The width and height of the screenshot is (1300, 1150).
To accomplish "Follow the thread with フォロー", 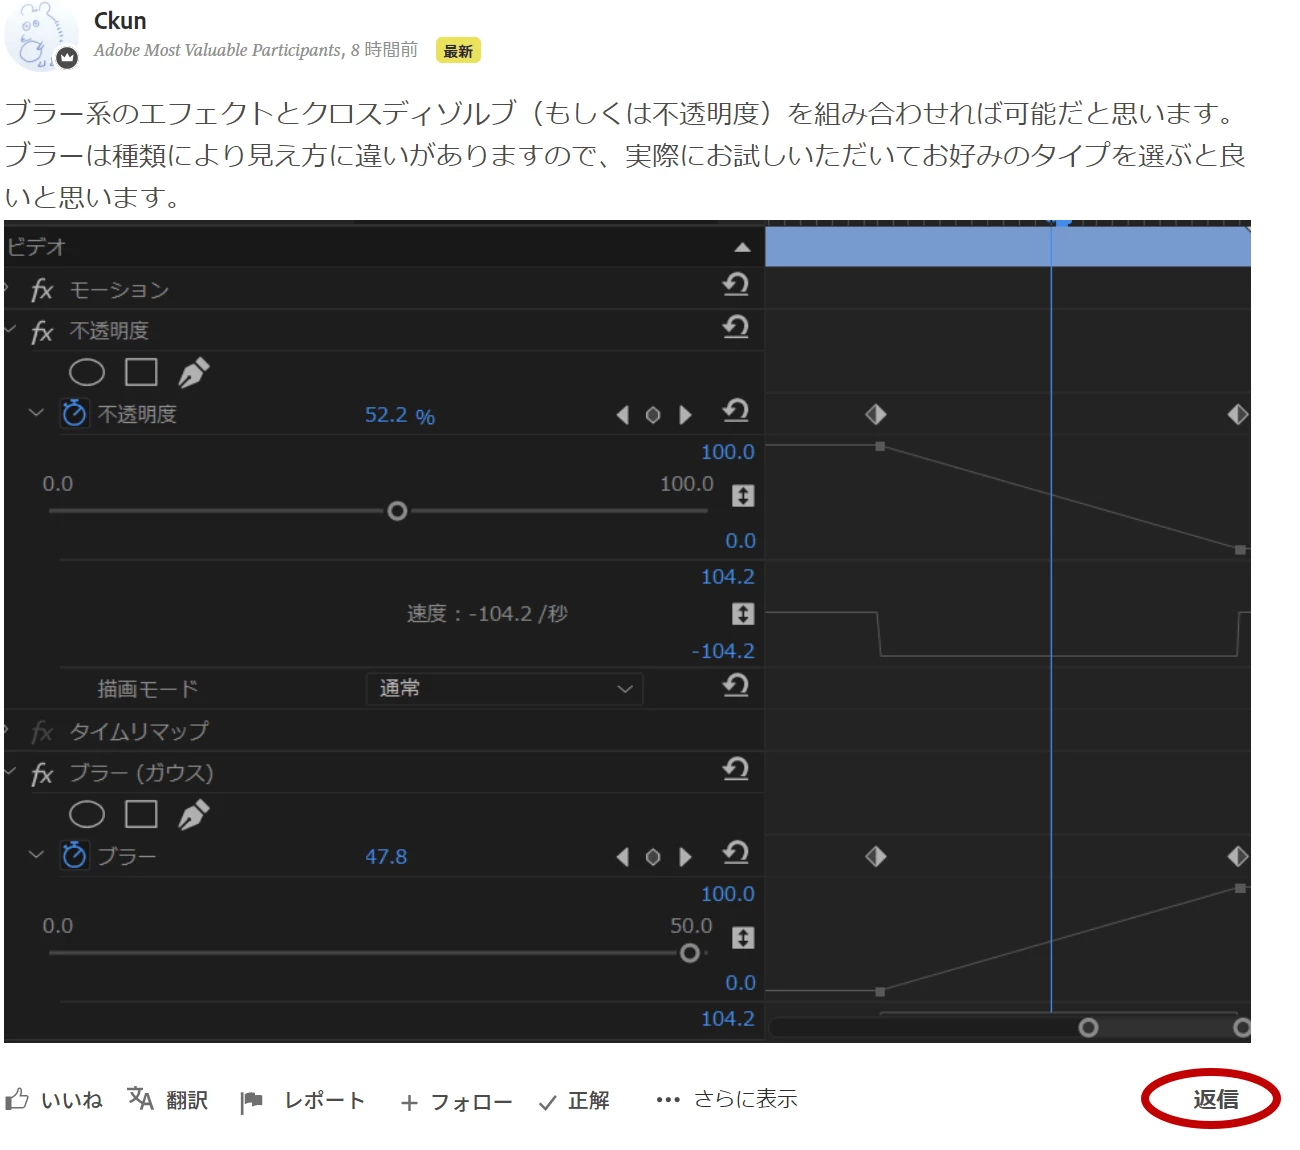I will [x=456, y=1102].
